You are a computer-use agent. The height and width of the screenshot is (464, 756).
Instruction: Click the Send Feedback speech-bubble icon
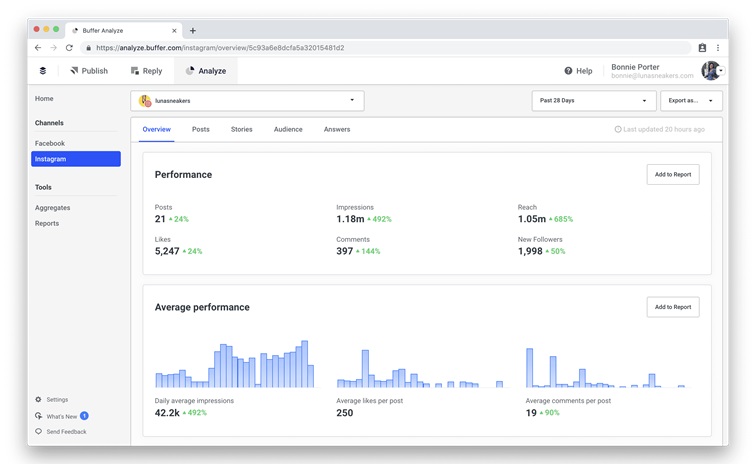click(x=39, y=431)
